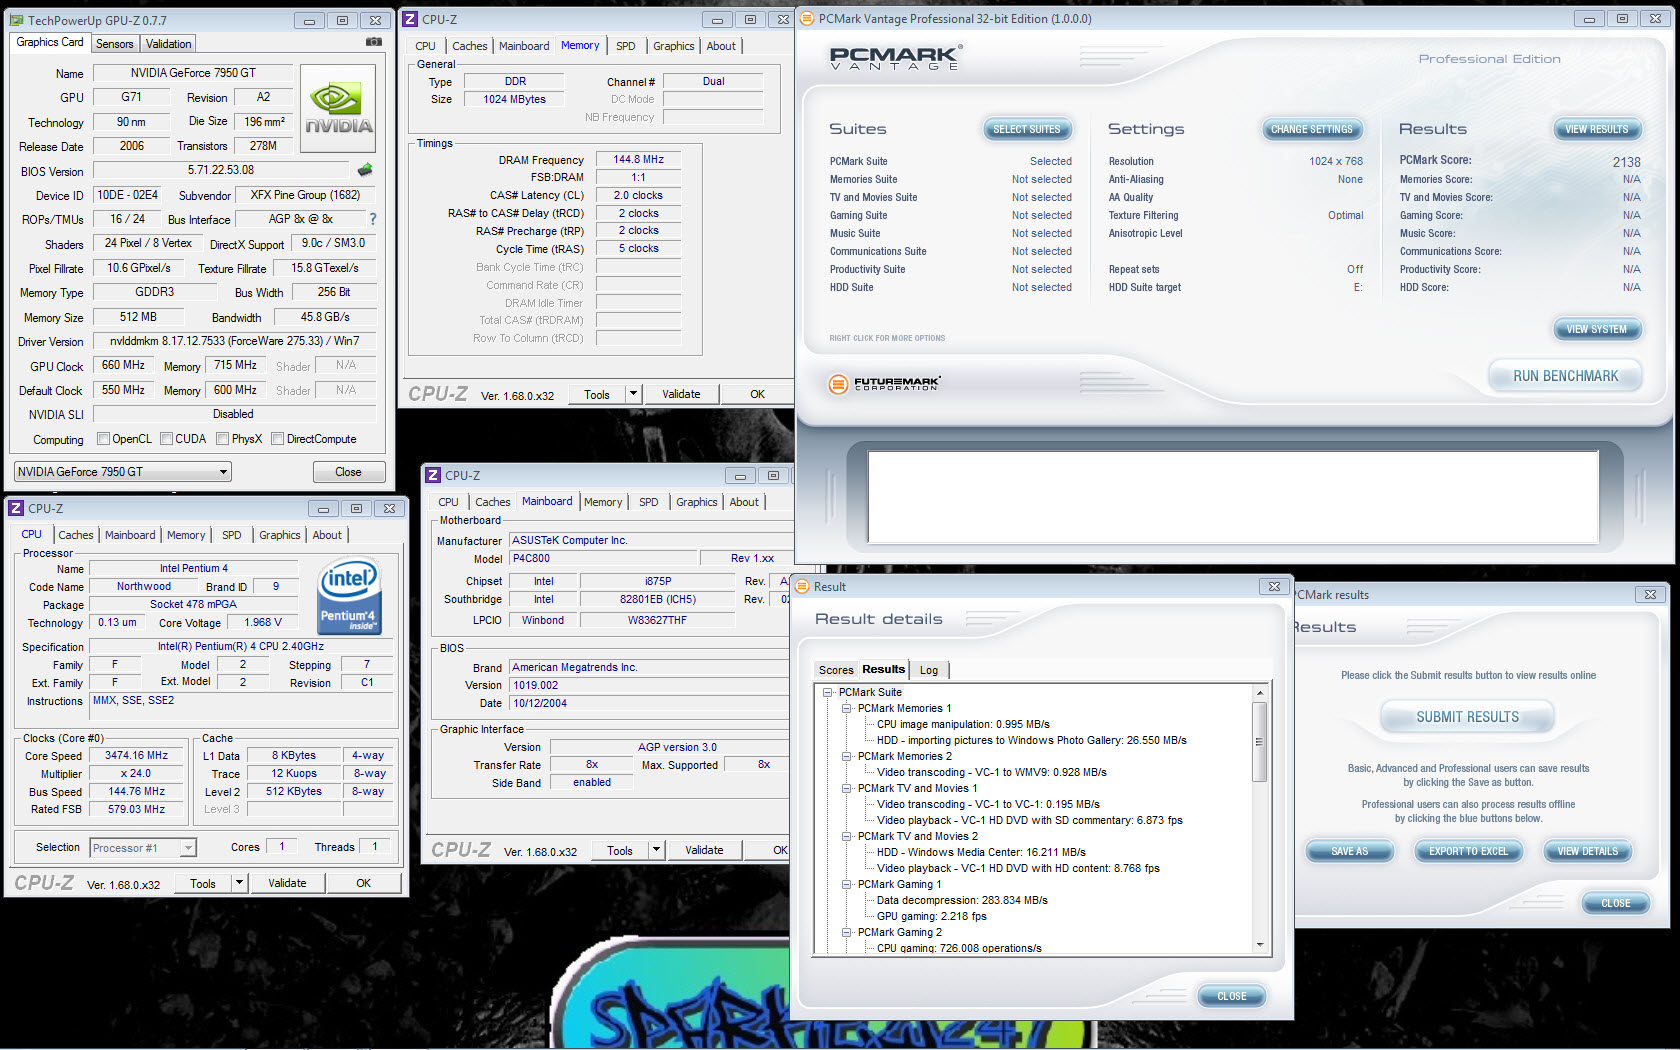Collapse the PCMark Gaming 1 node
Screen dimensions: 1680x1050
tap(847, 884)
